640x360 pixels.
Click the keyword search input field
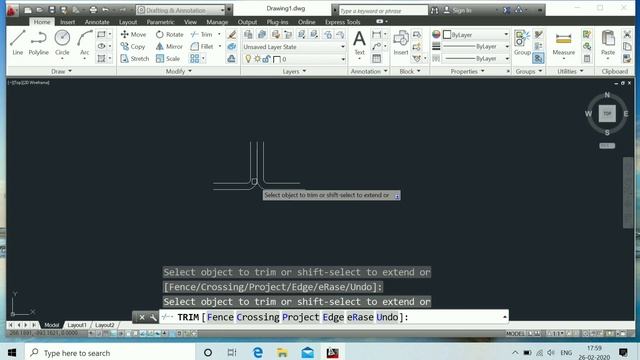(x=383, y=11)
